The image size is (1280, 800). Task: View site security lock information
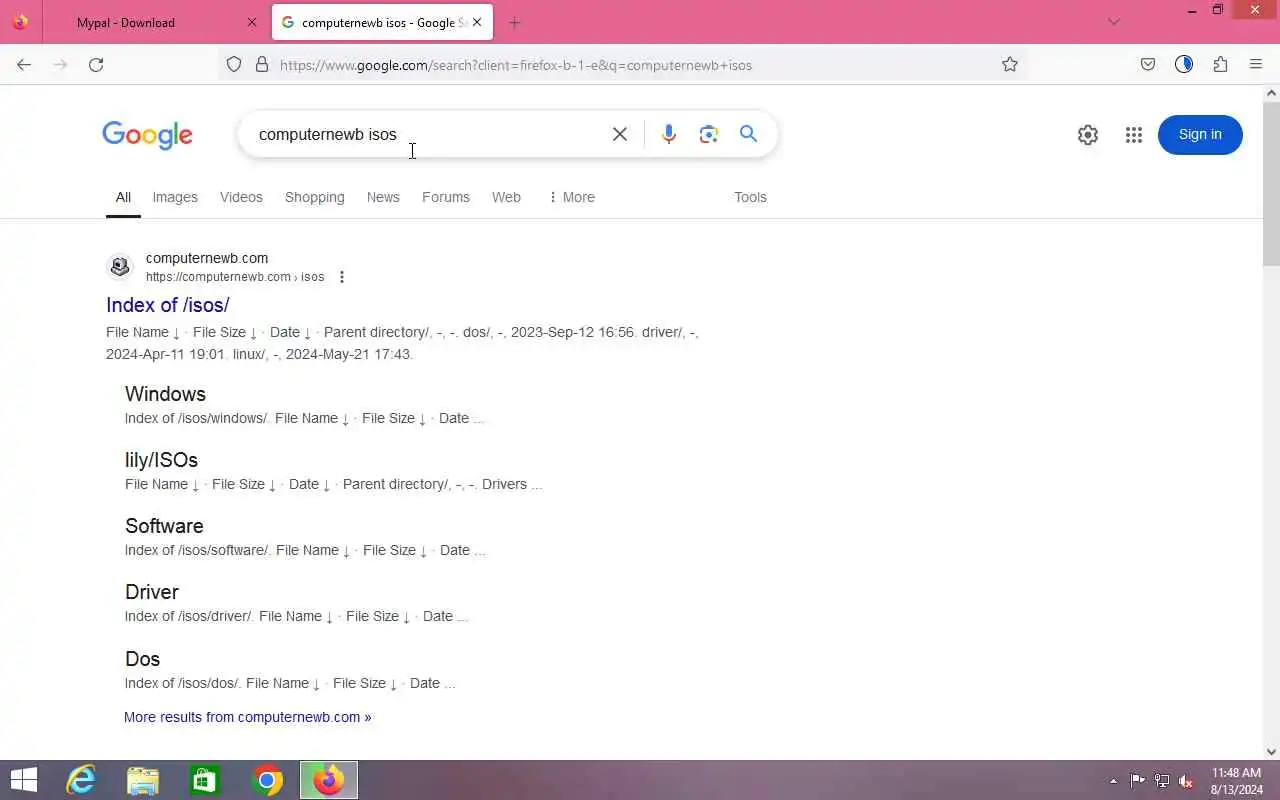click(x=262, y=65)
